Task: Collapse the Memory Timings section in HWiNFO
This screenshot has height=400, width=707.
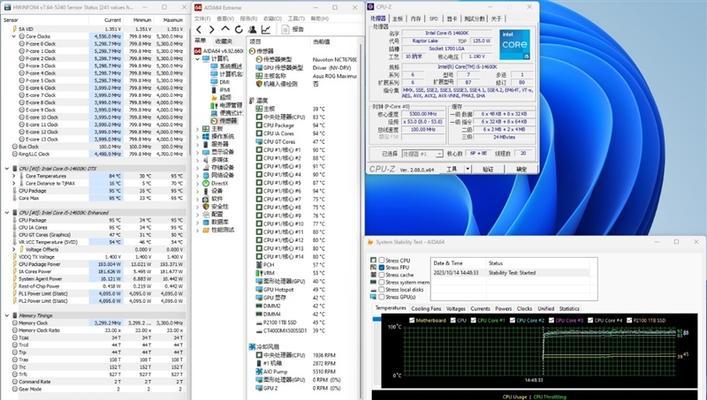Action: (7, 316)
